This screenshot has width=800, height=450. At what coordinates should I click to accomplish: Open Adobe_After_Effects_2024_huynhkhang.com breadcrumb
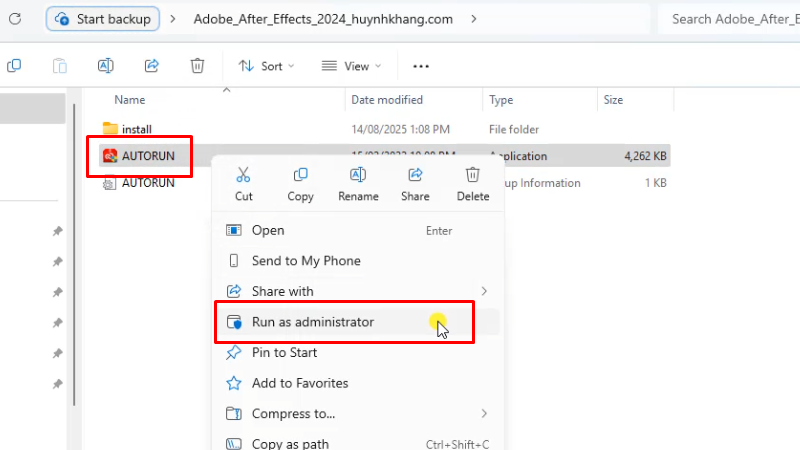323,19
